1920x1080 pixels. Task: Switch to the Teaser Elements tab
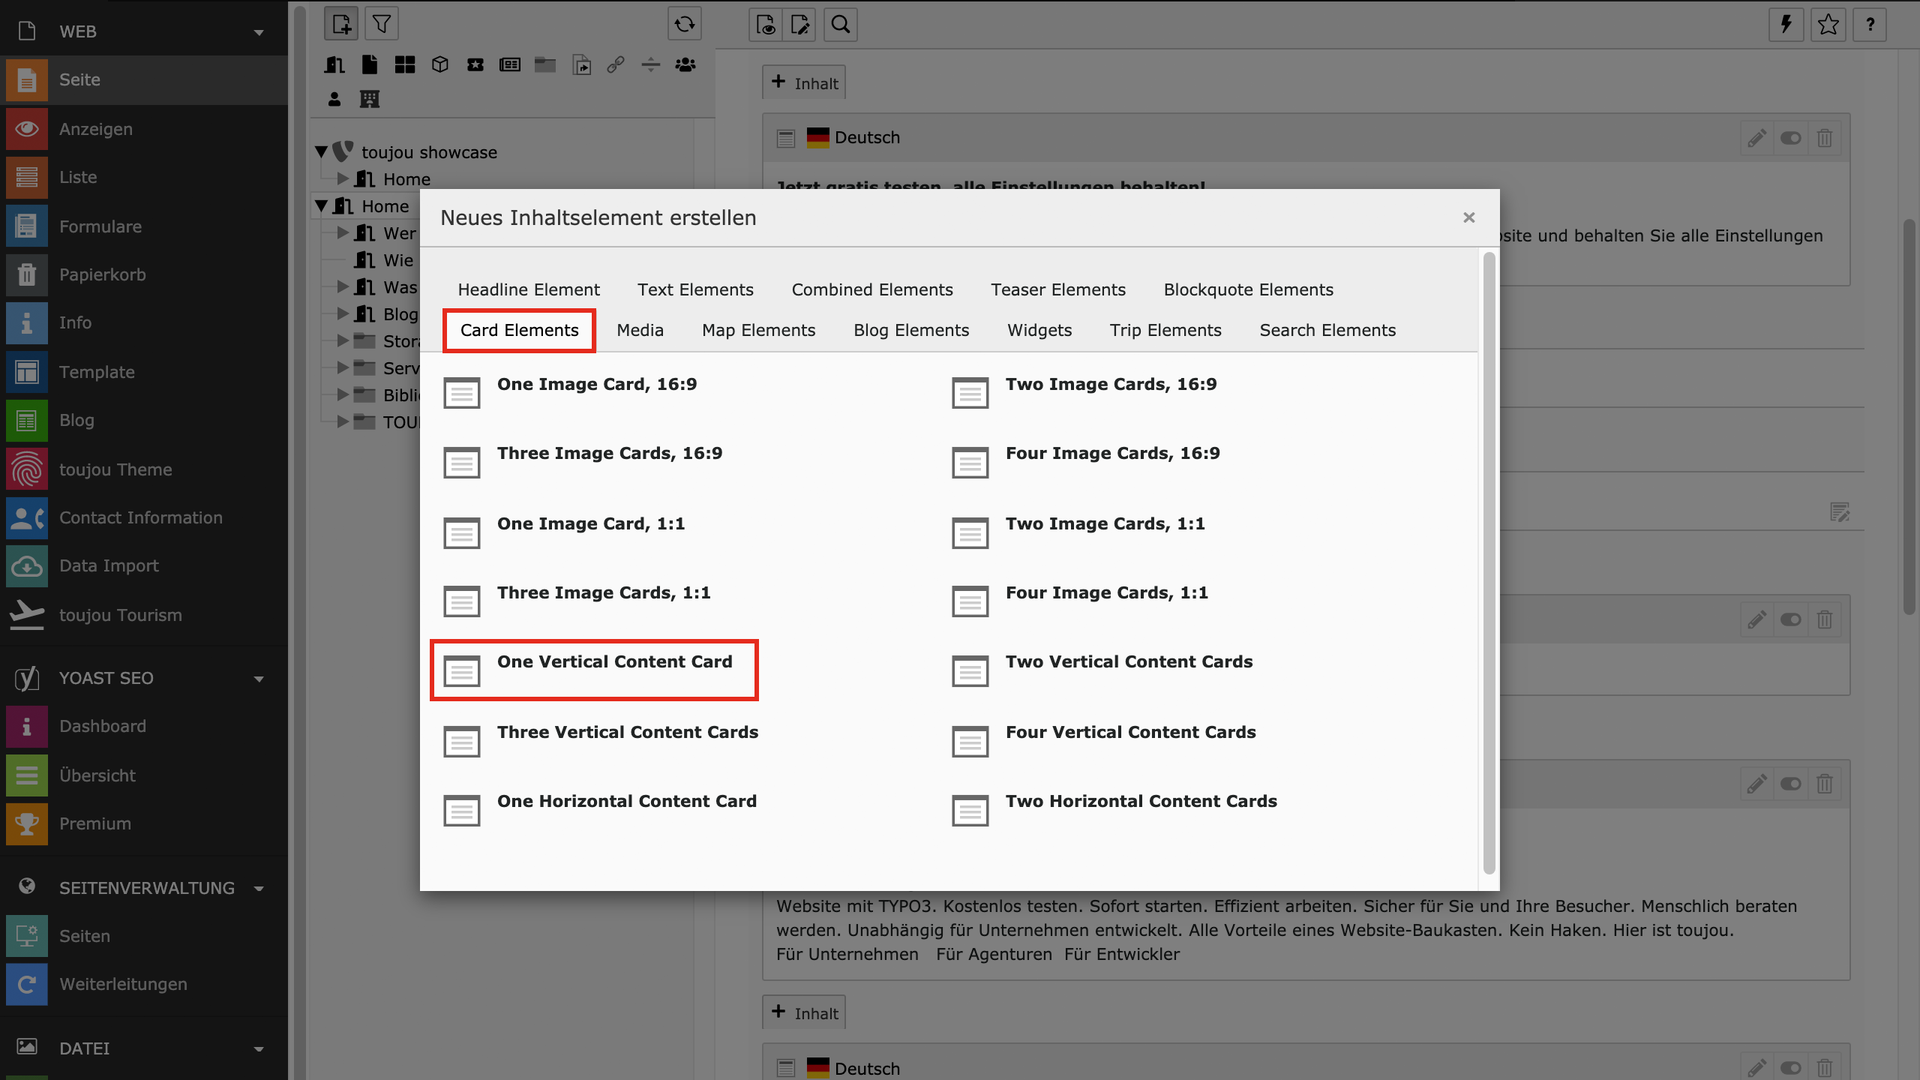click(x=1058, y=289)
